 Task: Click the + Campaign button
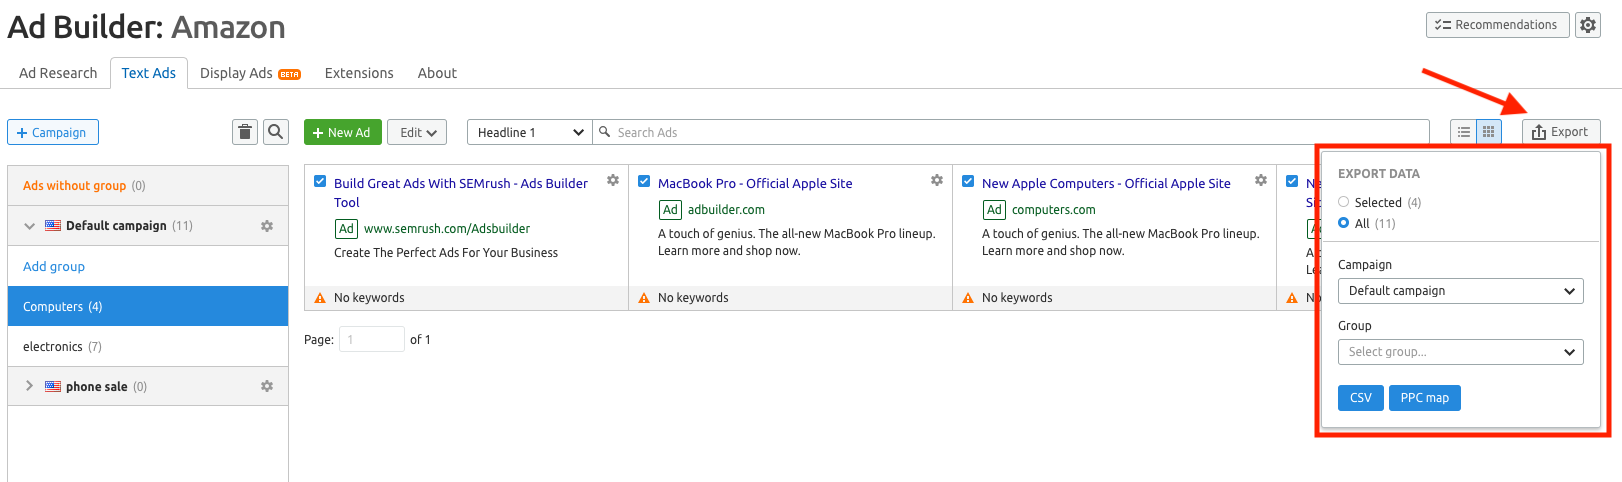point(53,132)
